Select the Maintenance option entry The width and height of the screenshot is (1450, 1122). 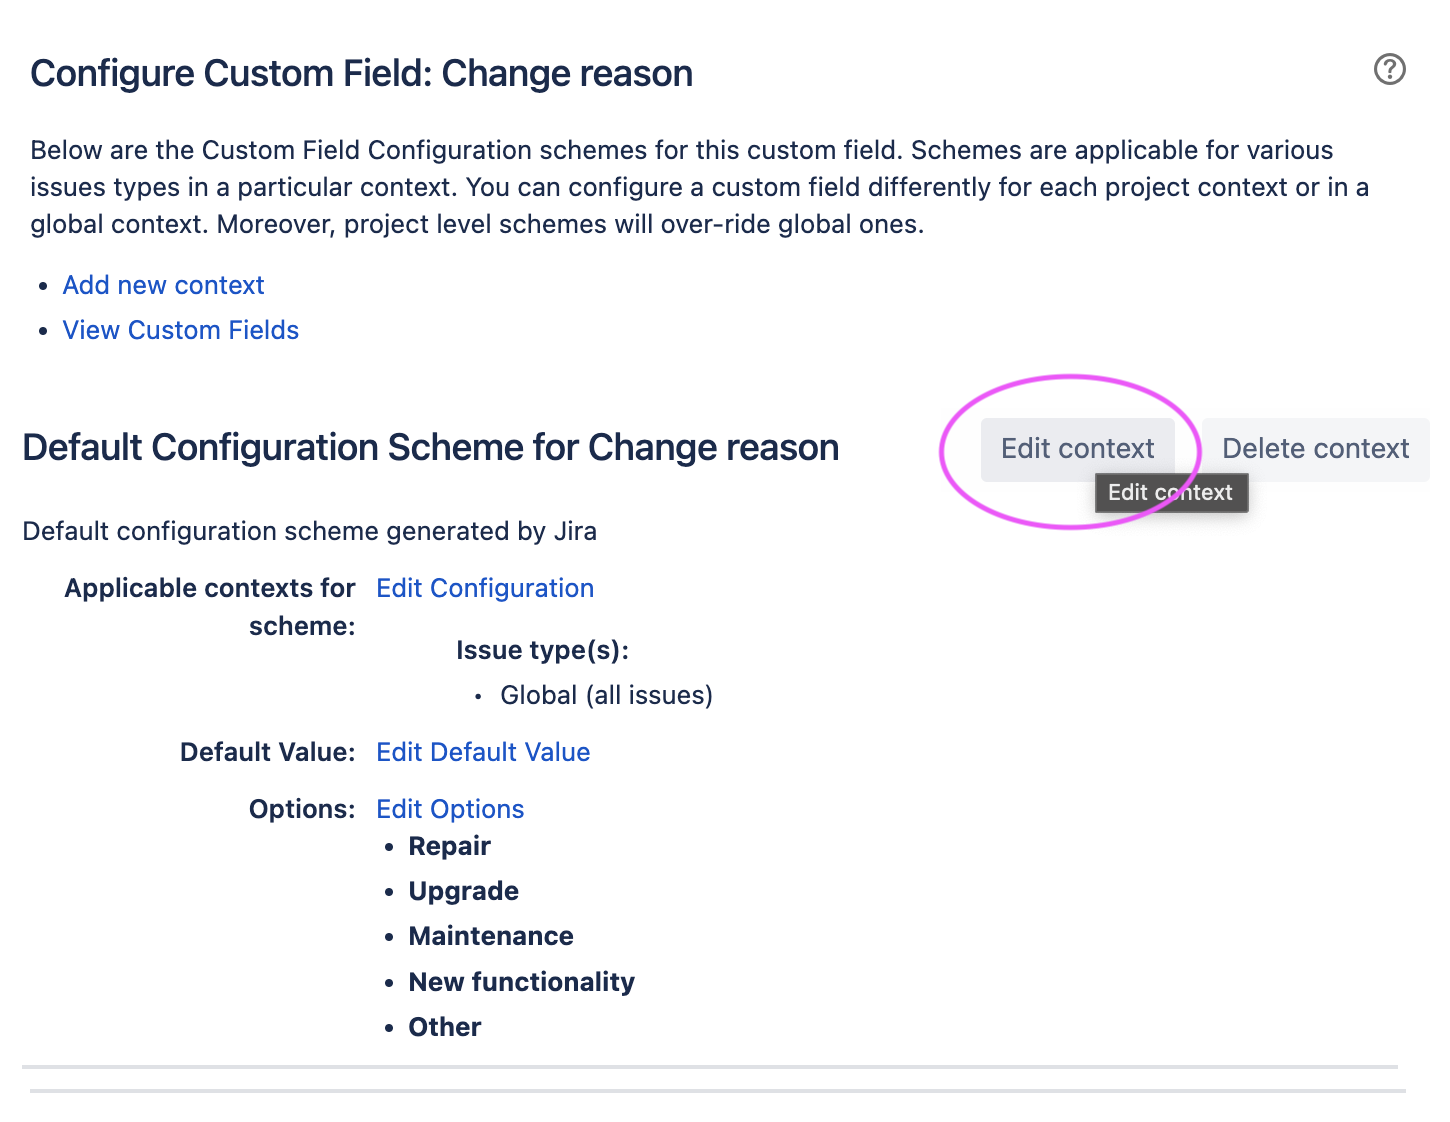[x=491, y=936]
